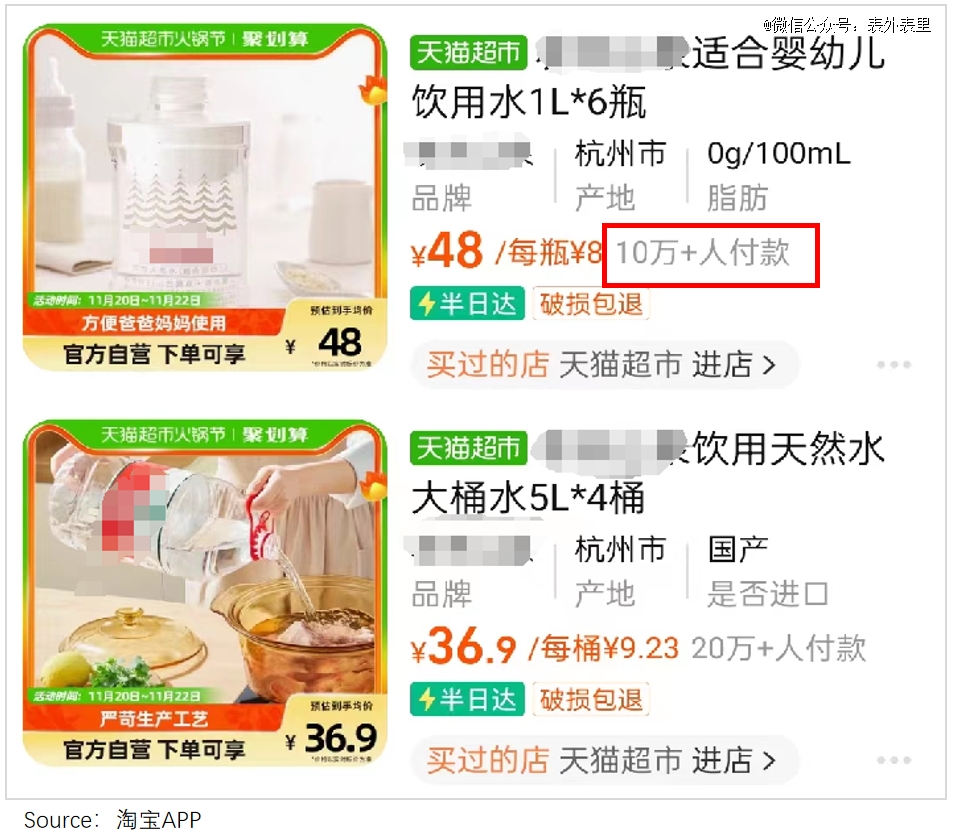
Task: Open the baby drinking water product thumbnail
Action: click(x=205, y=197)
